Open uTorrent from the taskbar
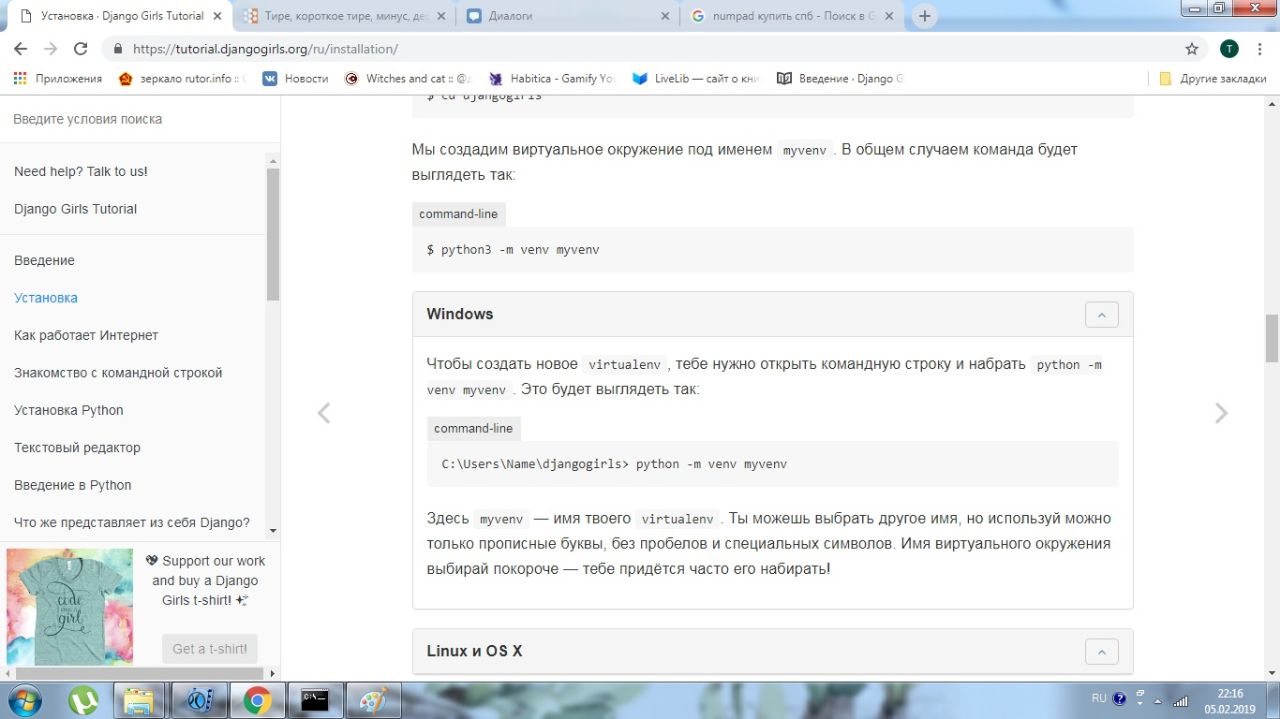Screen dimensions: 1280x719 (x=84, y=700)
